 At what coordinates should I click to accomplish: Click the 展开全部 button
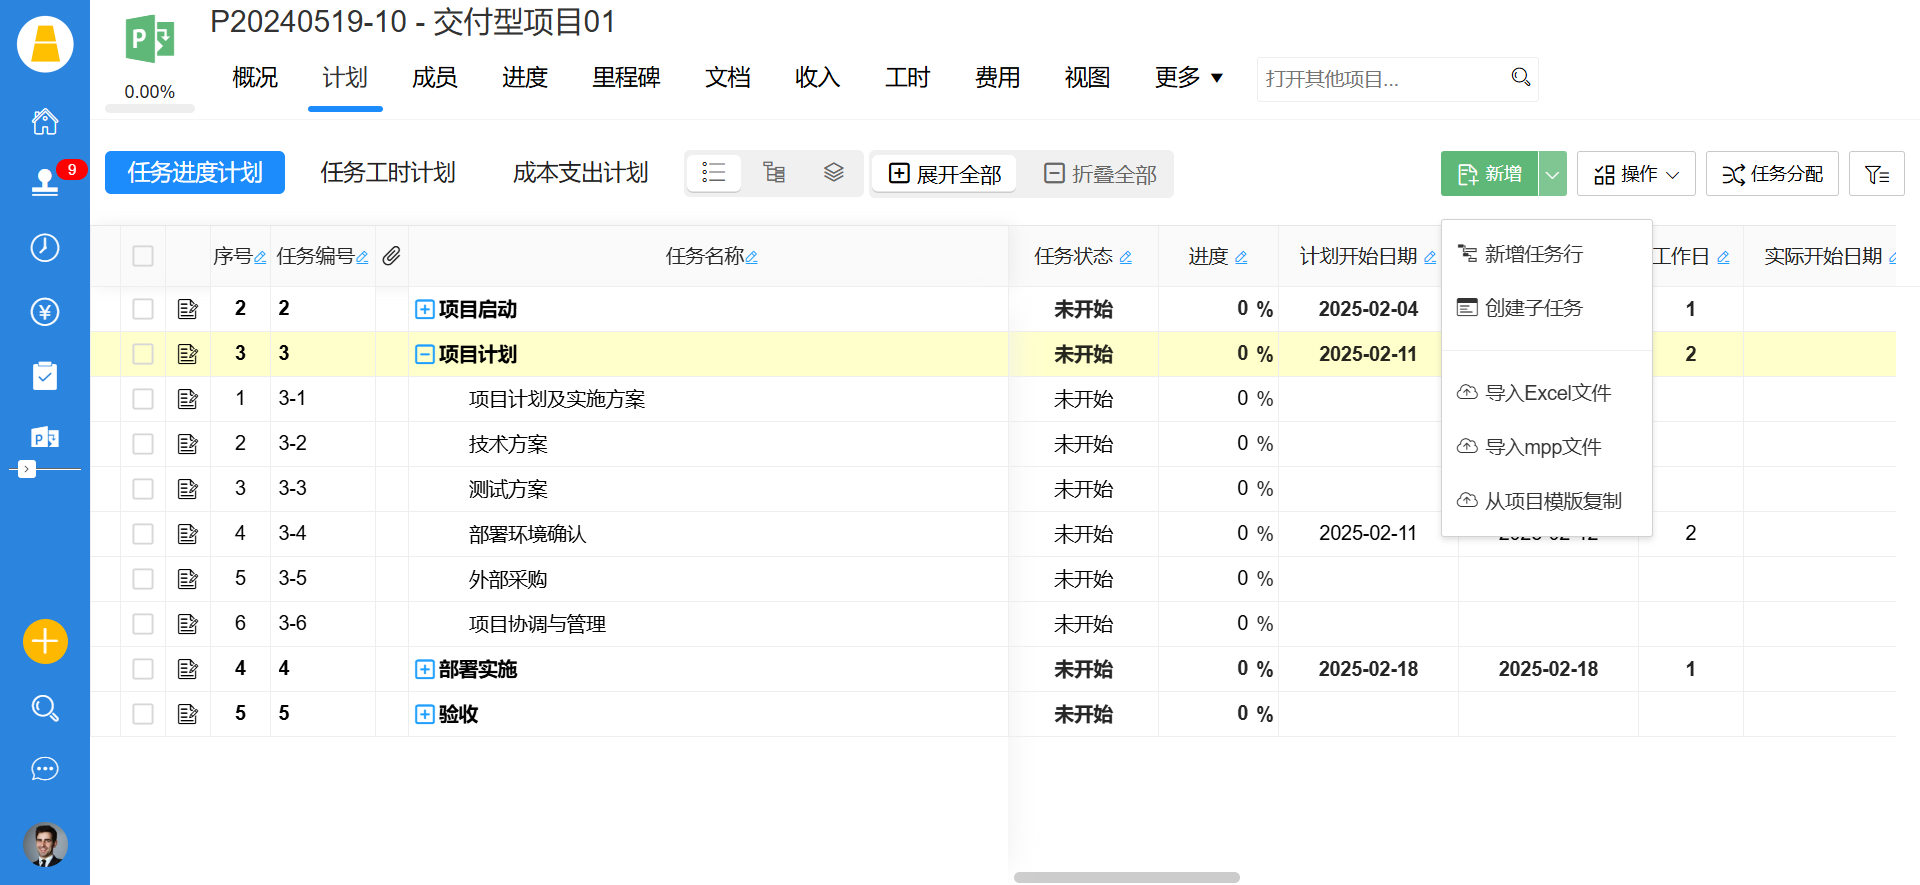(x=945, y=174)
